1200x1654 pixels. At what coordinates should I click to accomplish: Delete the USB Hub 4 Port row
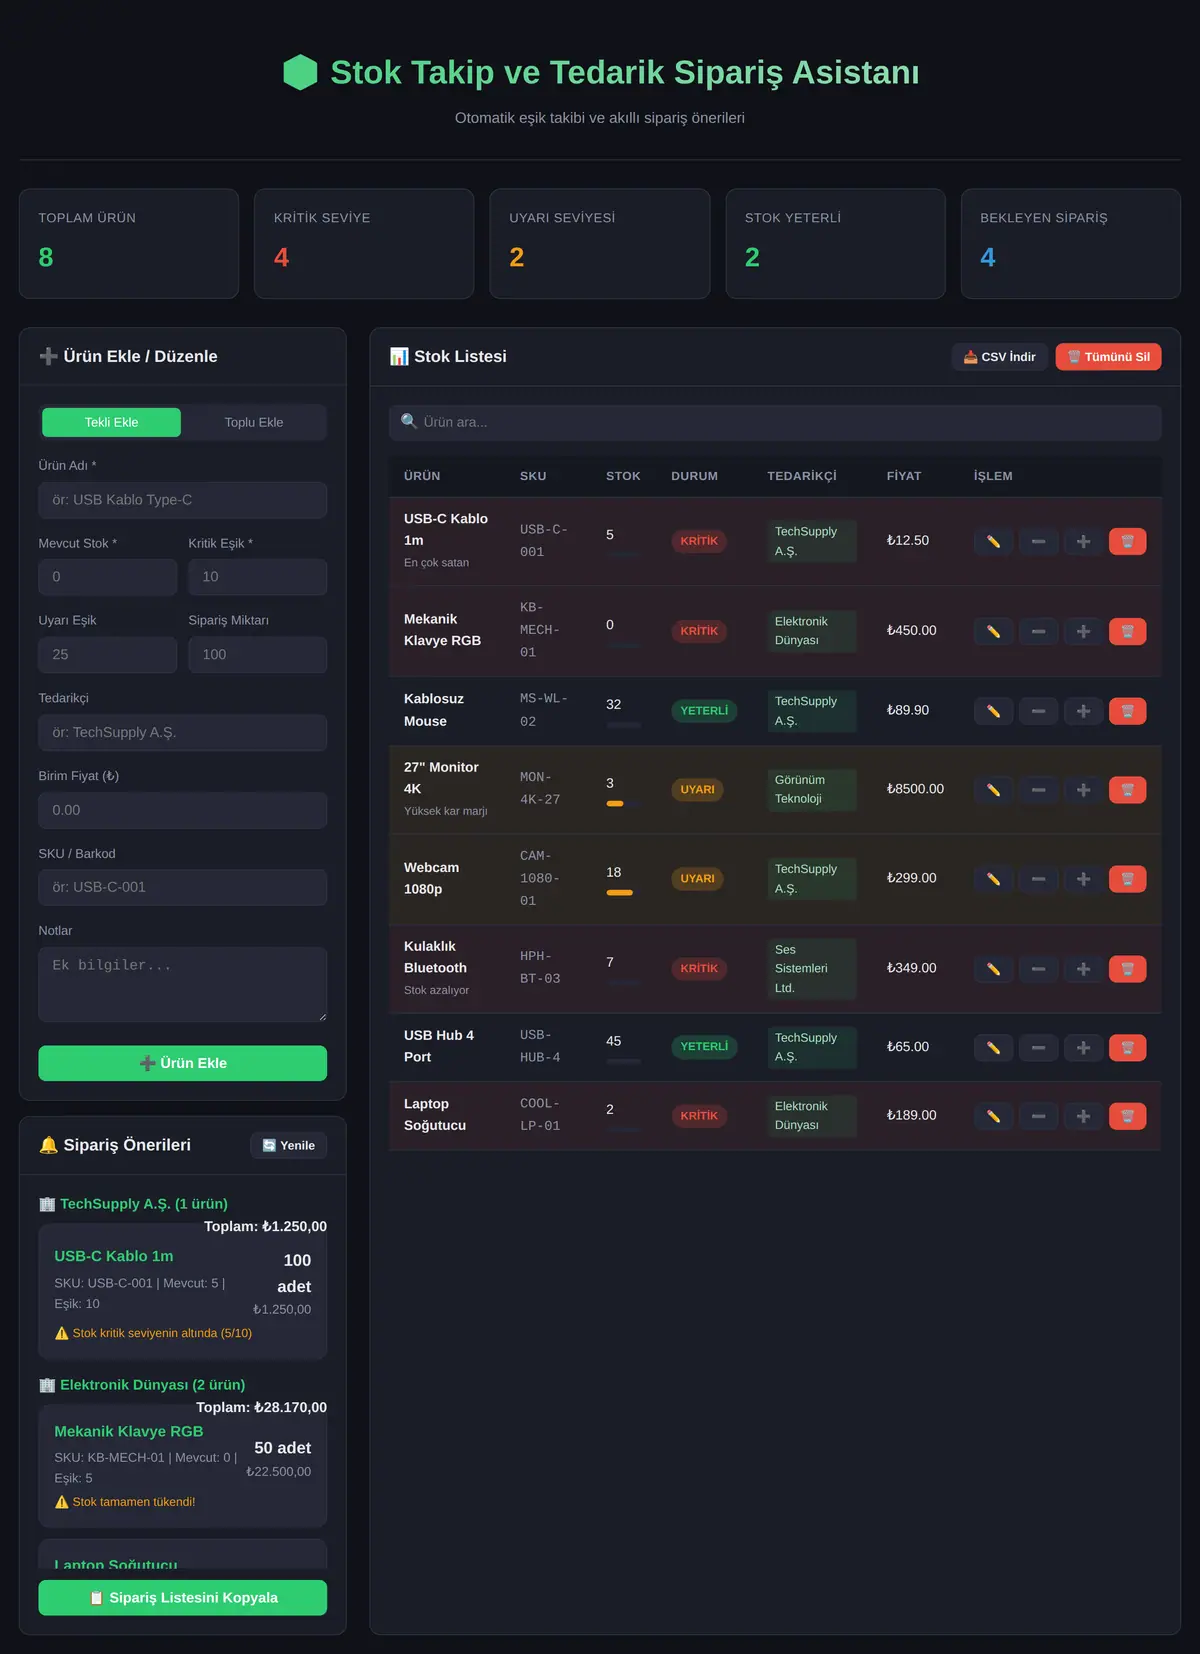click(1127, 1048)
